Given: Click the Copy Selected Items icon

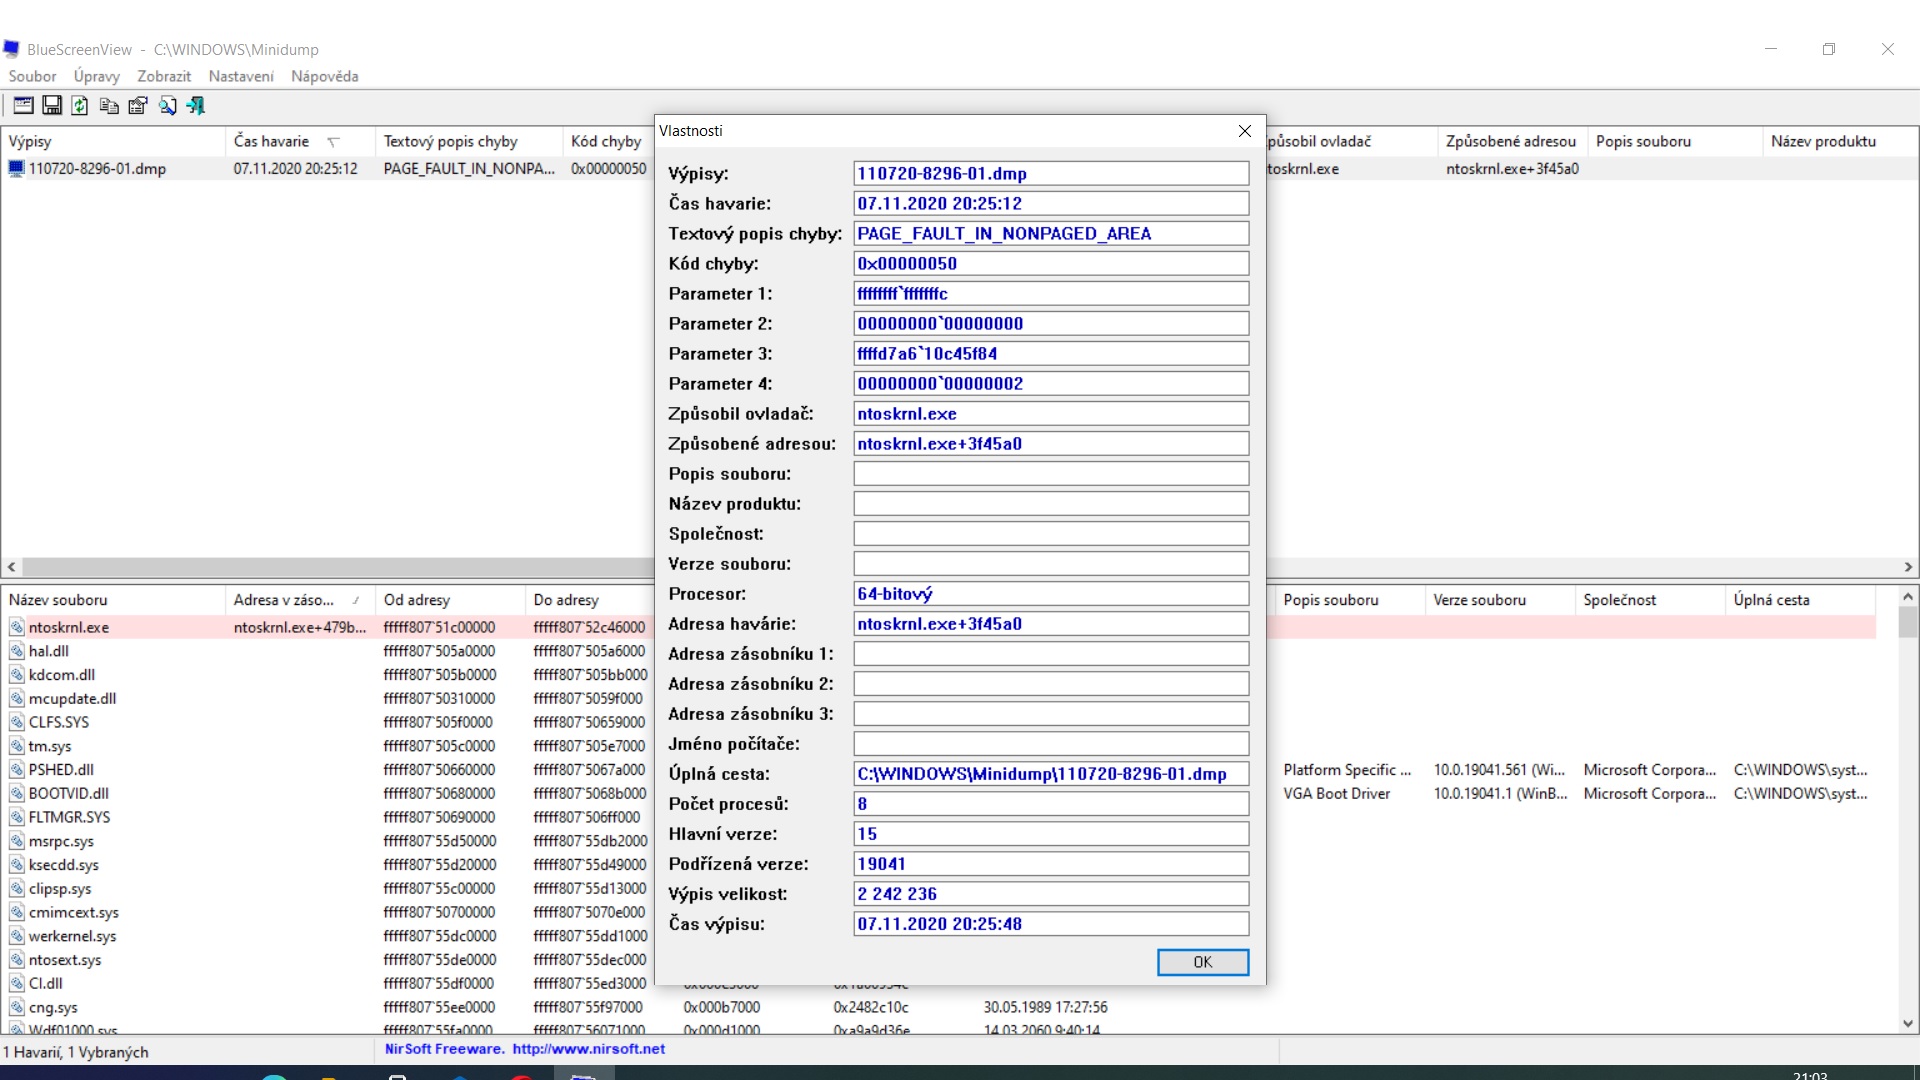Looking at the screenshot, I should [109, 106].
